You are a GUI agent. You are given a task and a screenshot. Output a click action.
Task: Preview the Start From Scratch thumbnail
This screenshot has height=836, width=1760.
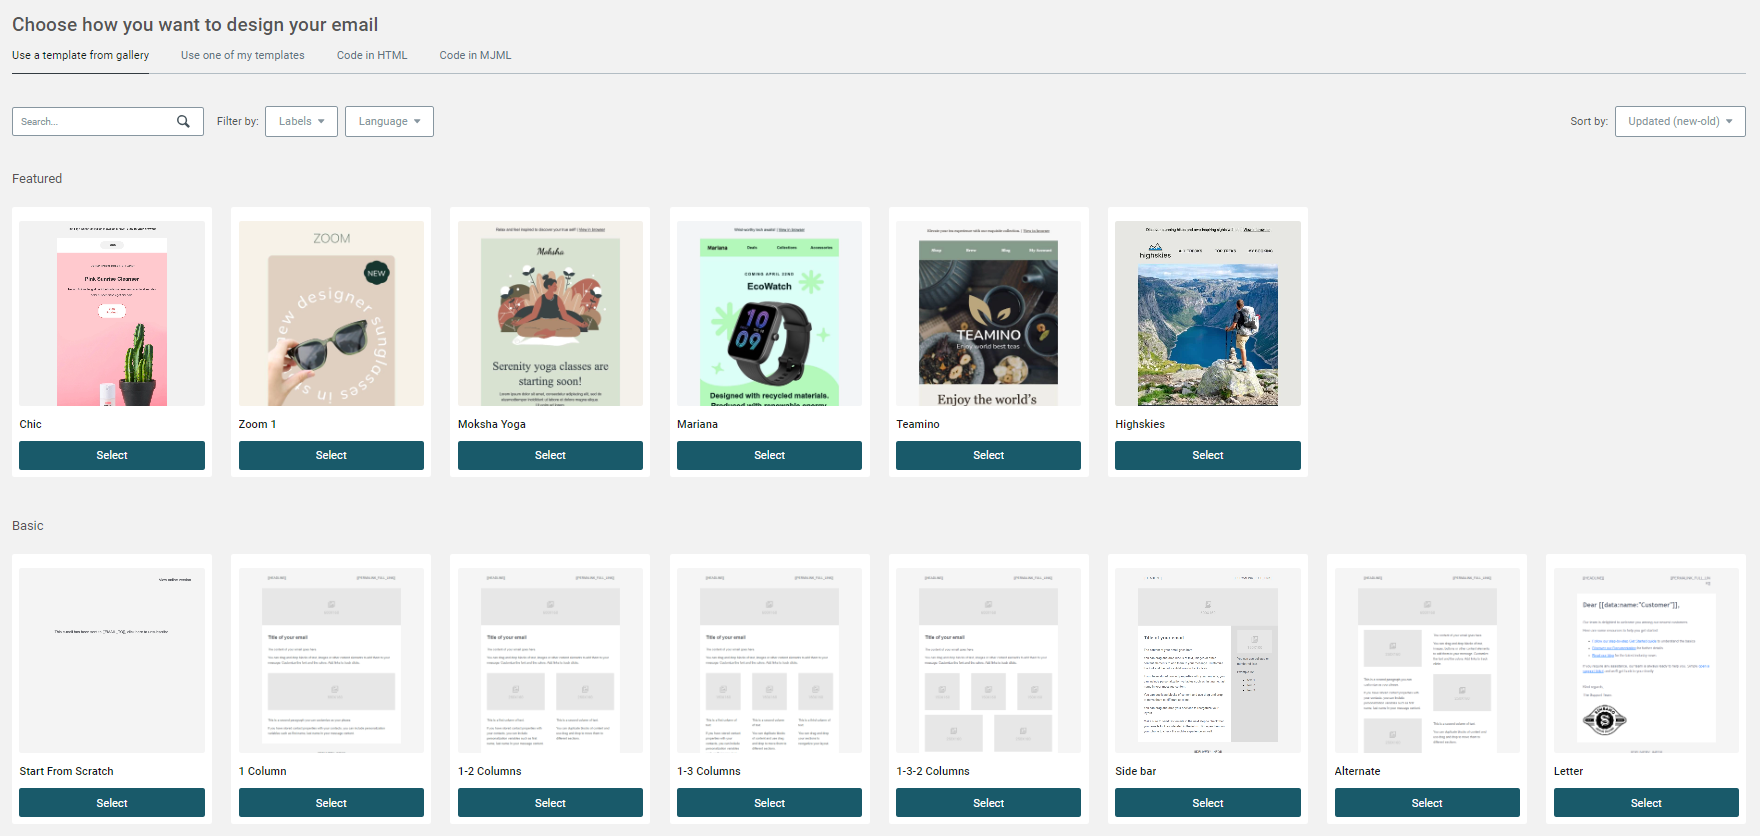(112, 660)
